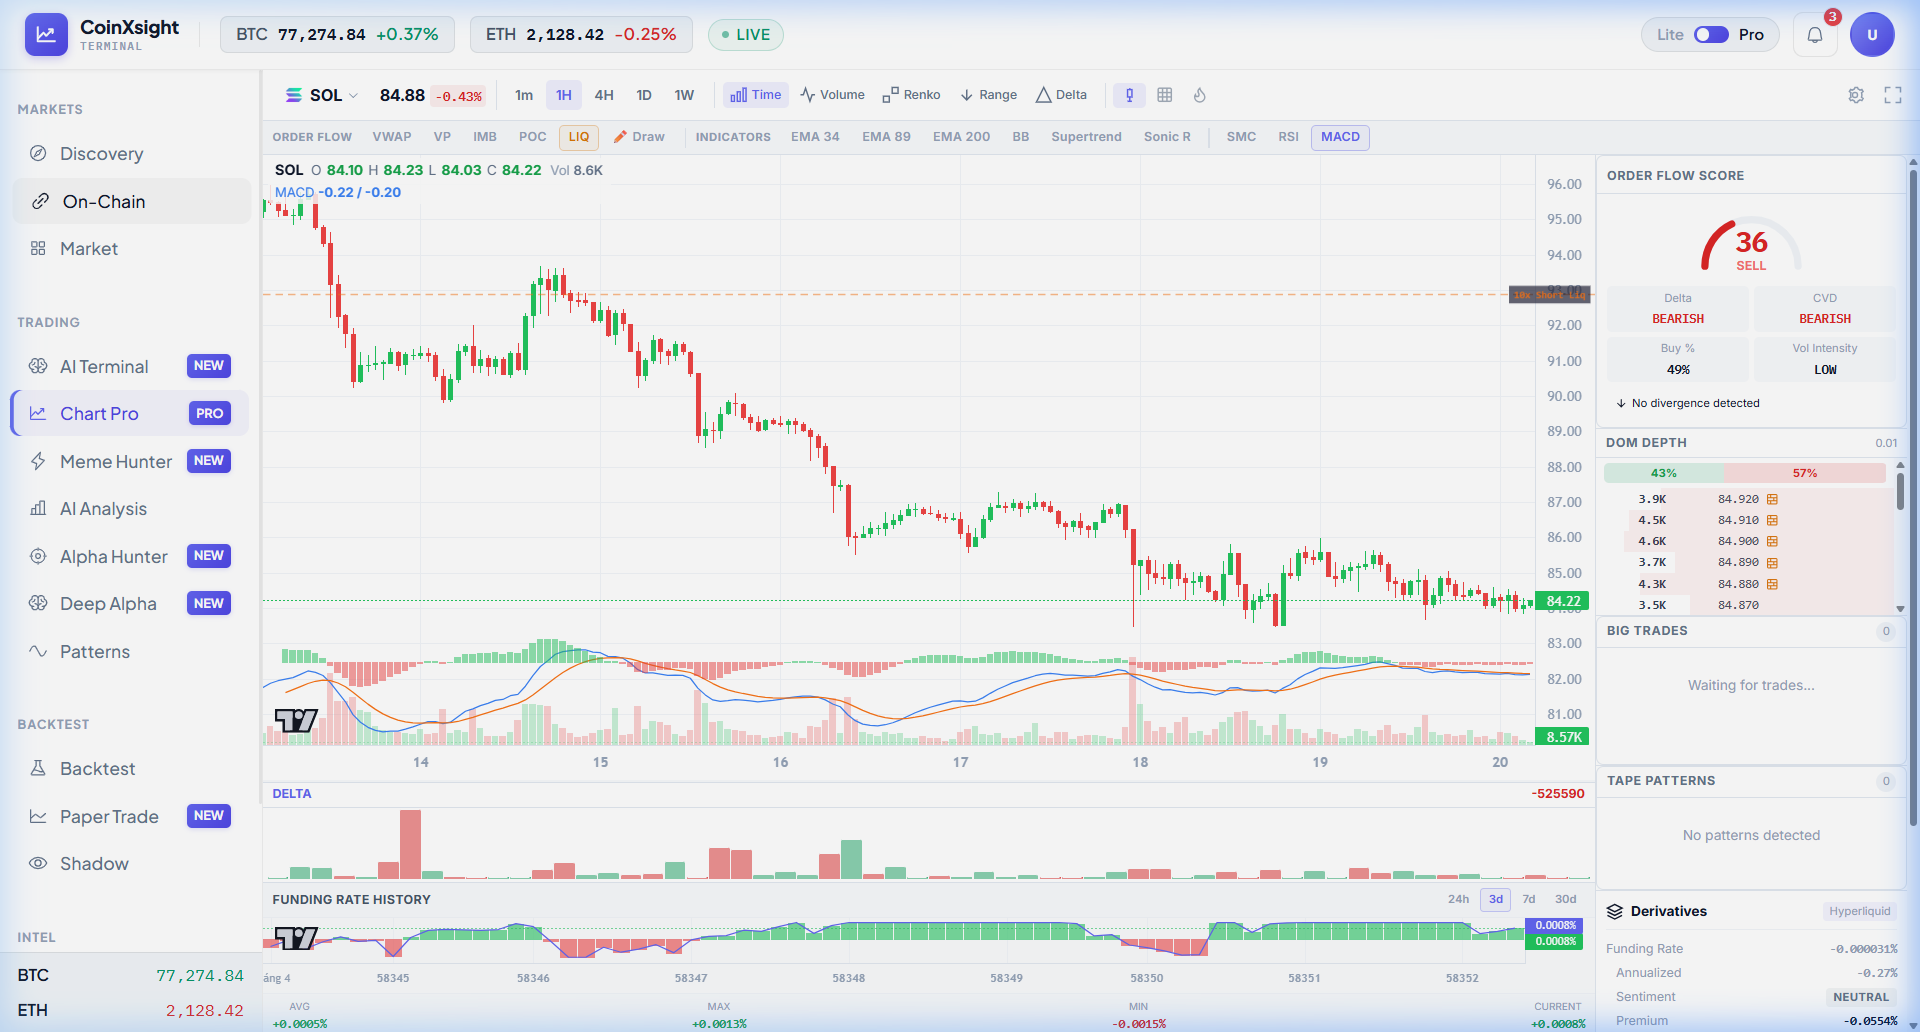Open the user avatar menu
Image resolution: width=1920 pixels, height=1032 pixels.
[1872, 35]
